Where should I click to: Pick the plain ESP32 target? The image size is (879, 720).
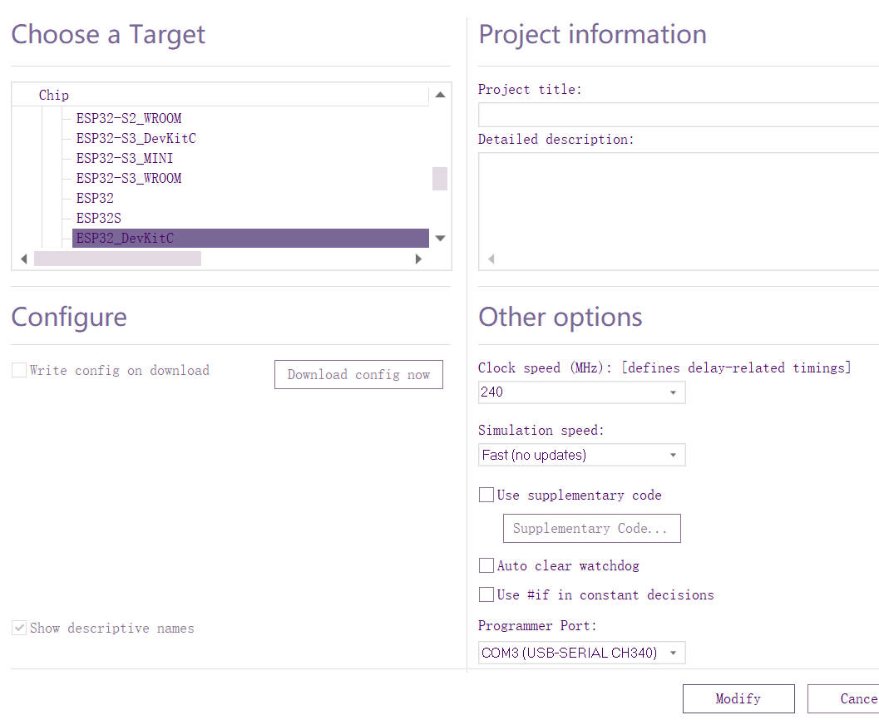coord(95,198)
